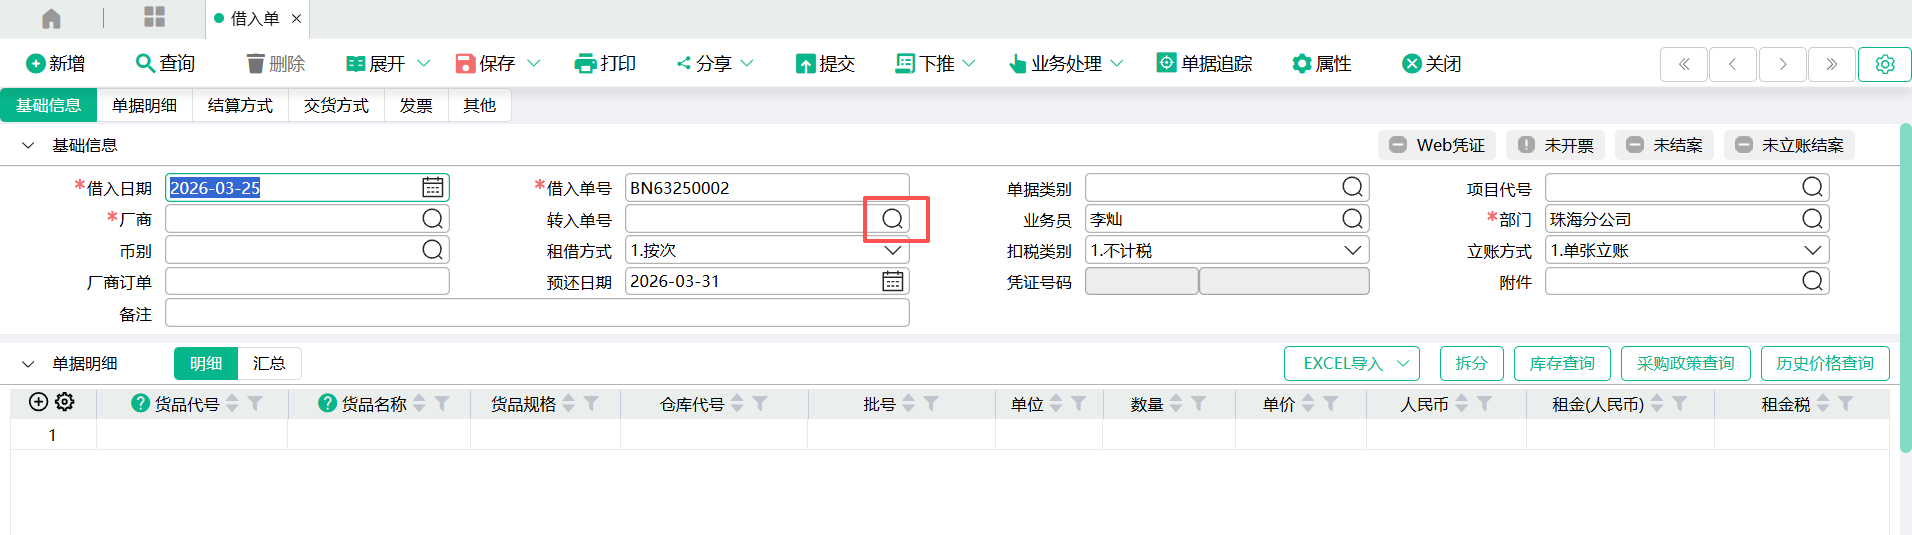The width and height of the screenshot is (1912, 535).
Task: Click the 转入单号 search magnifier icon
Action: [x=892, y=219]
